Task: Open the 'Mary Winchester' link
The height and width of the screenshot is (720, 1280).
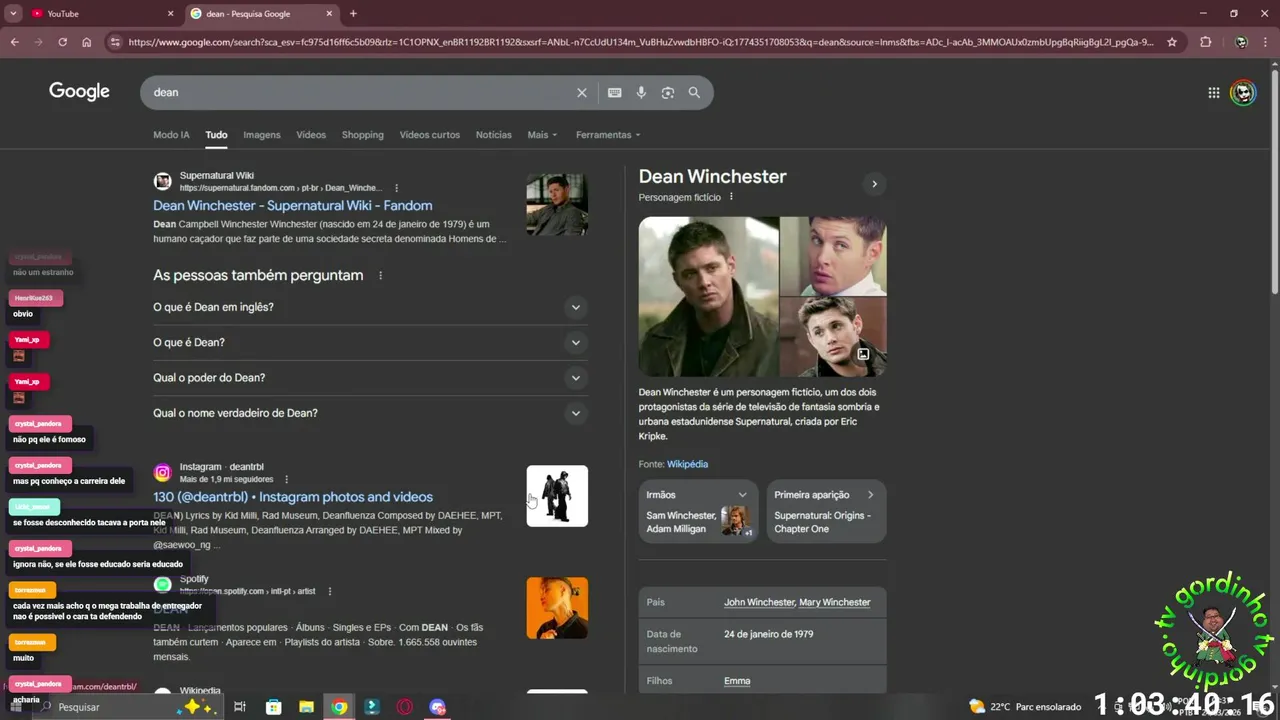Action: tap(835, 602)
